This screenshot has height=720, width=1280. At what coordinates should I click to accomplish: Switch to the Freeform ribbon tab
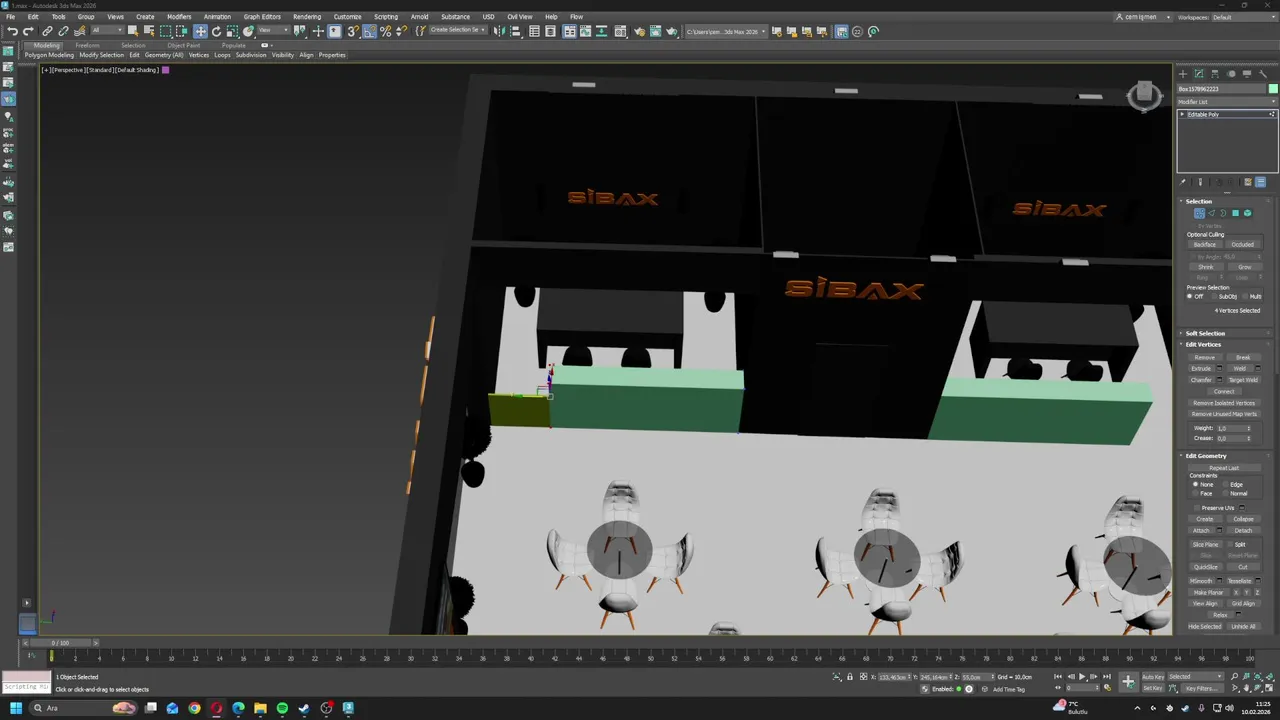87,45
